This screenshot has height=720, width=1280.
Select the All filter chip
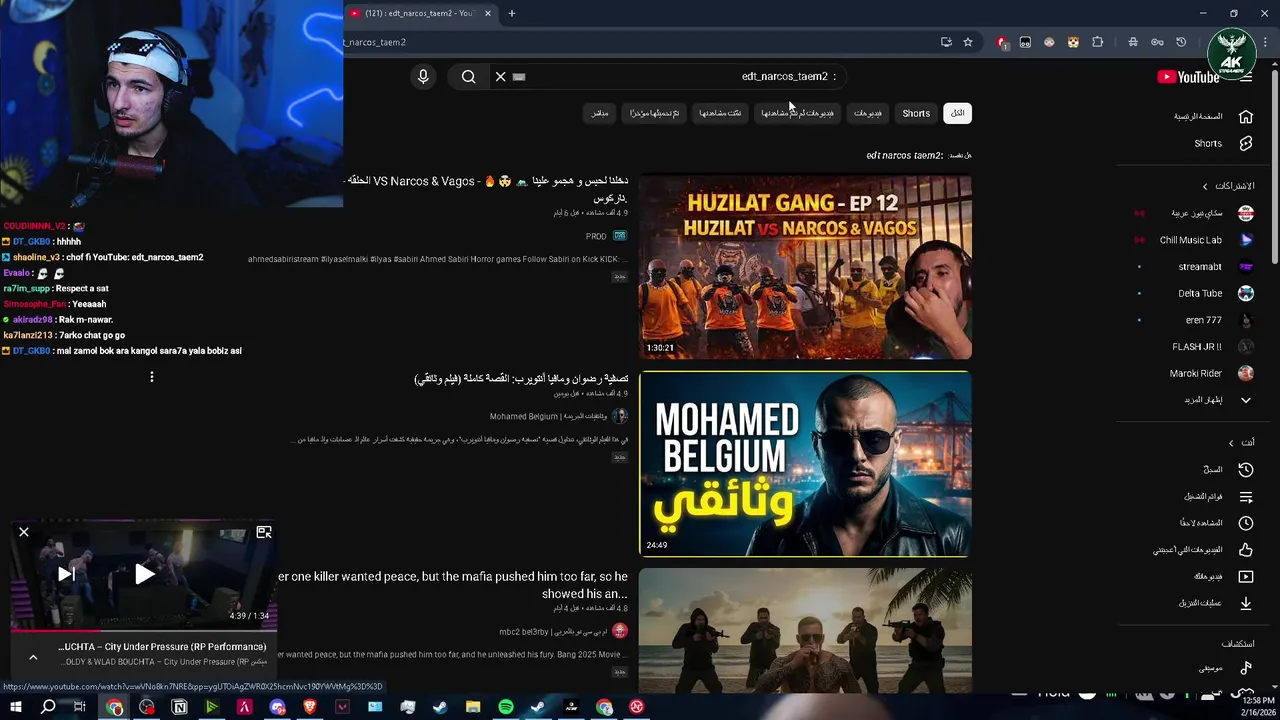click(x=958, y=113)
